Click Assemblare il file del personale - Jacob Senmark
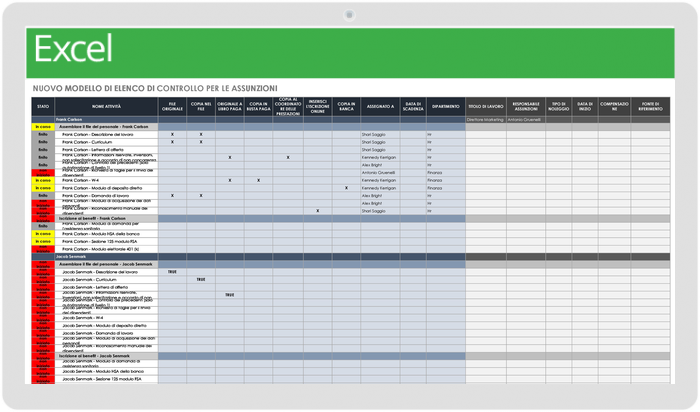This screenshot has width=700, height=412. point(106,264)
